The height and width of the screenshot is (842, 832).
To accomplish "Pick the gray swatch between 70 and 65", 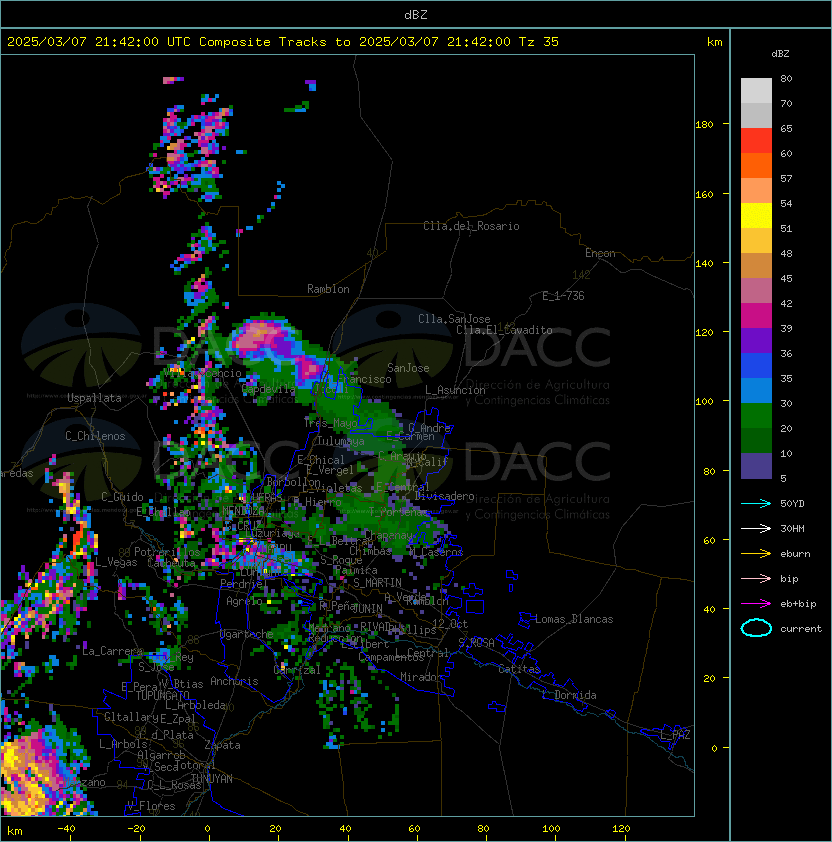I will coord(756,115).
